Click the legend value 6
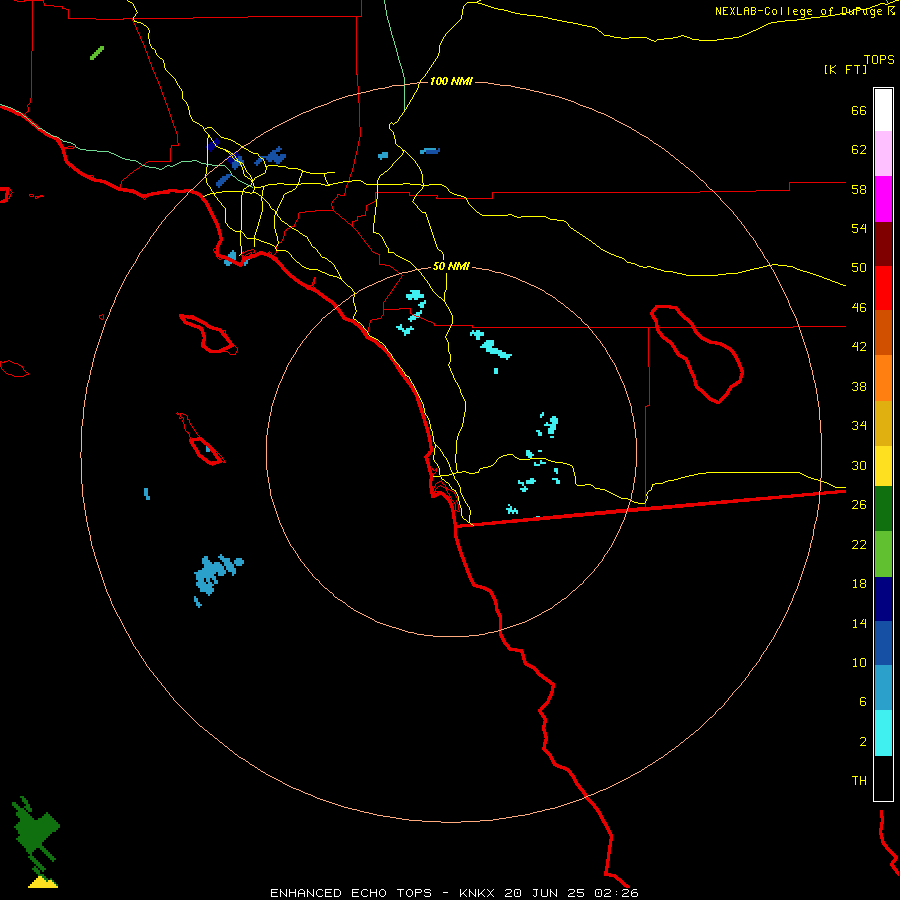 [x=863, y=702]
